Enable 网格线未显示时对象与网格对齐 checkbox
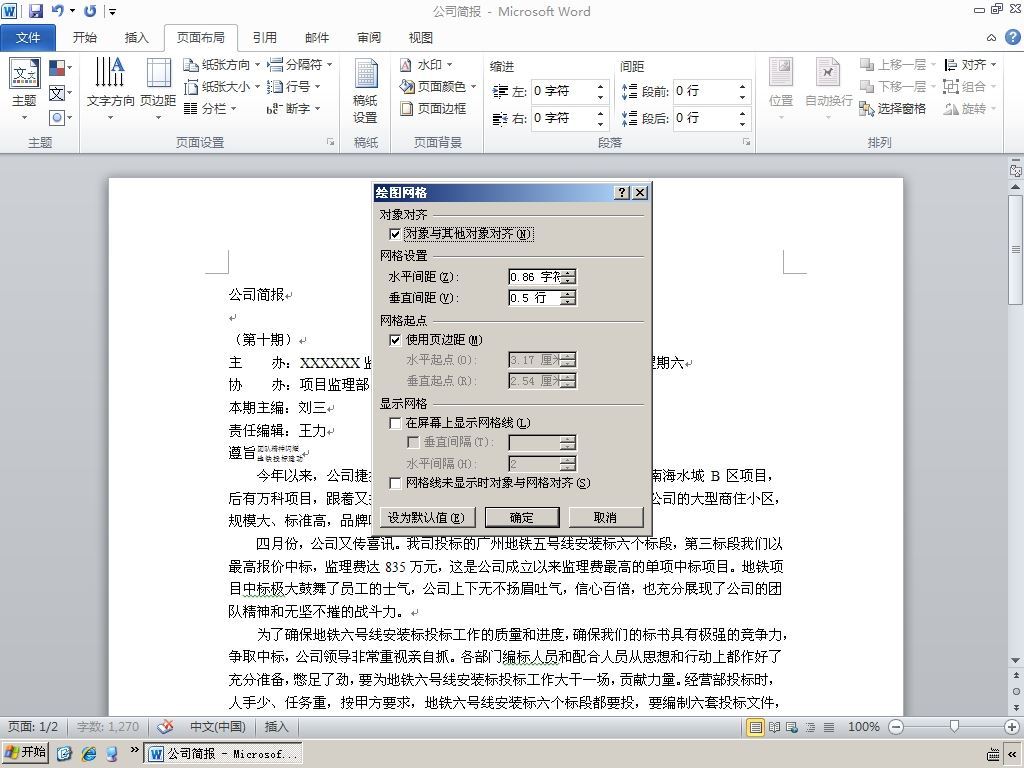 click(395, 483)
